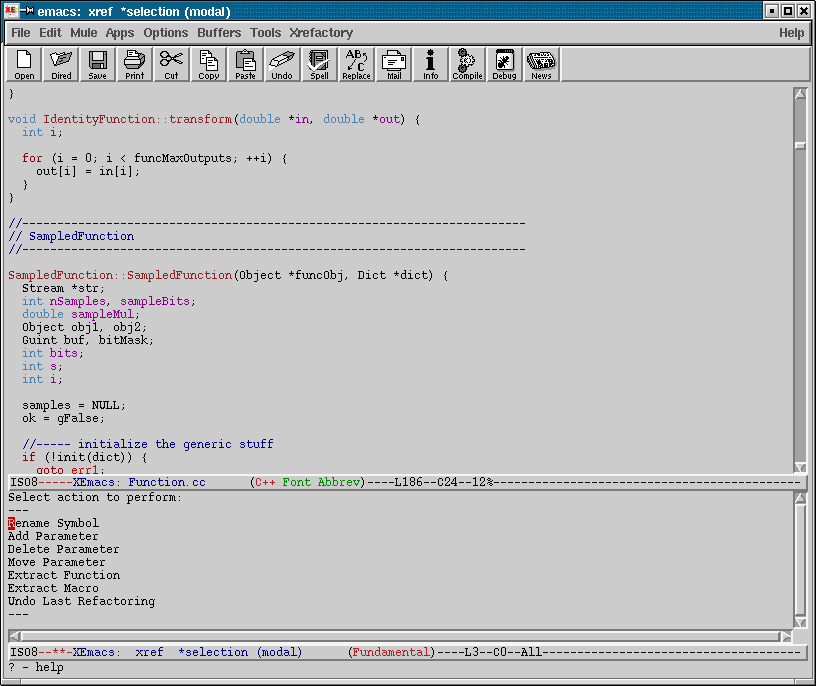
Task: Click selection pane scrollbar up arrow
Action: 800,498
